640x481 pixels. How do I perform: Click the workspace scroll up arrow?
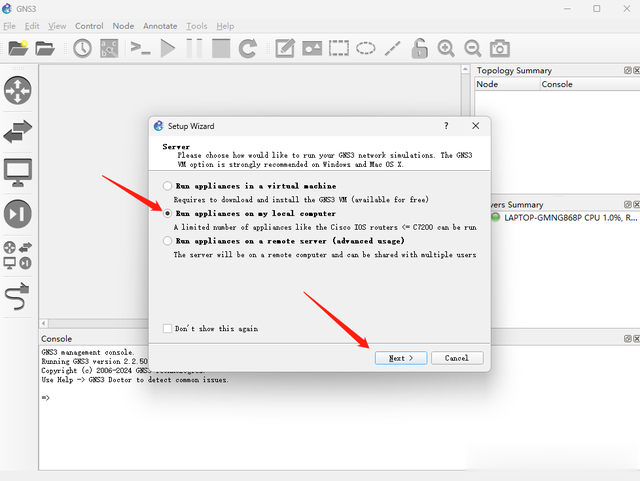465,69
